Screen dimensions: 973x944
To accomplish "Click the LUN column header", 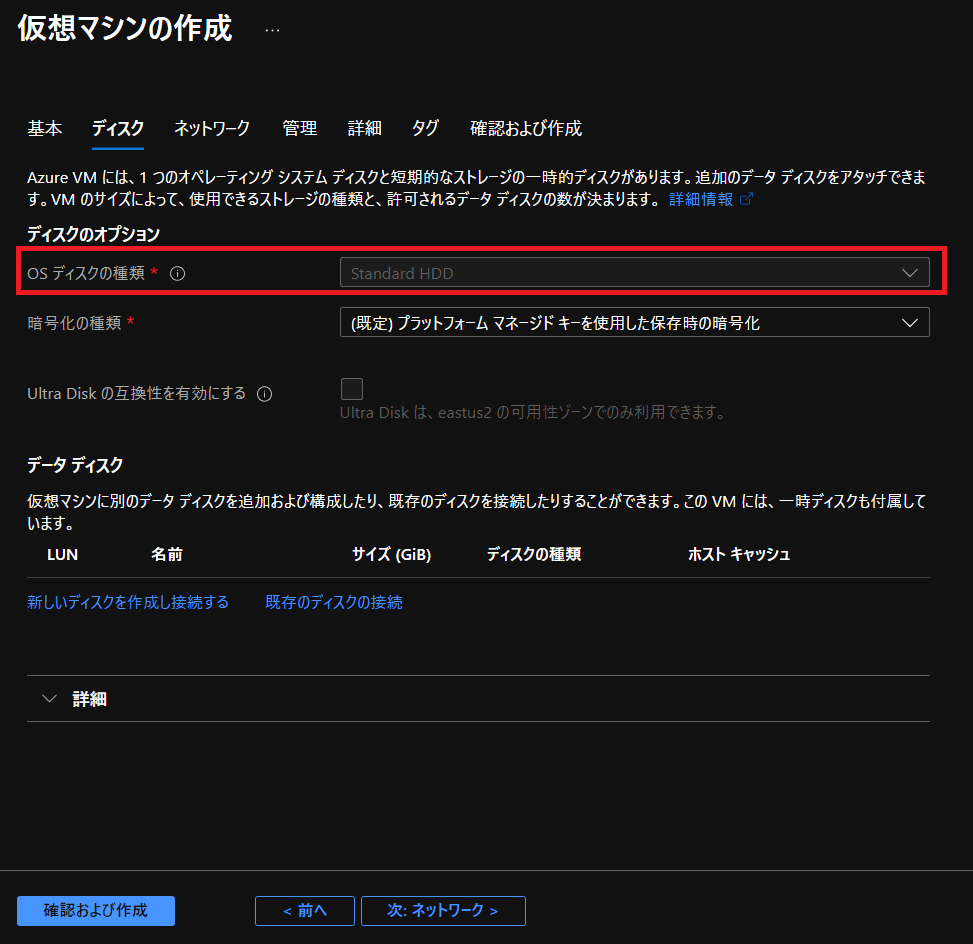I will pos(63,554).
